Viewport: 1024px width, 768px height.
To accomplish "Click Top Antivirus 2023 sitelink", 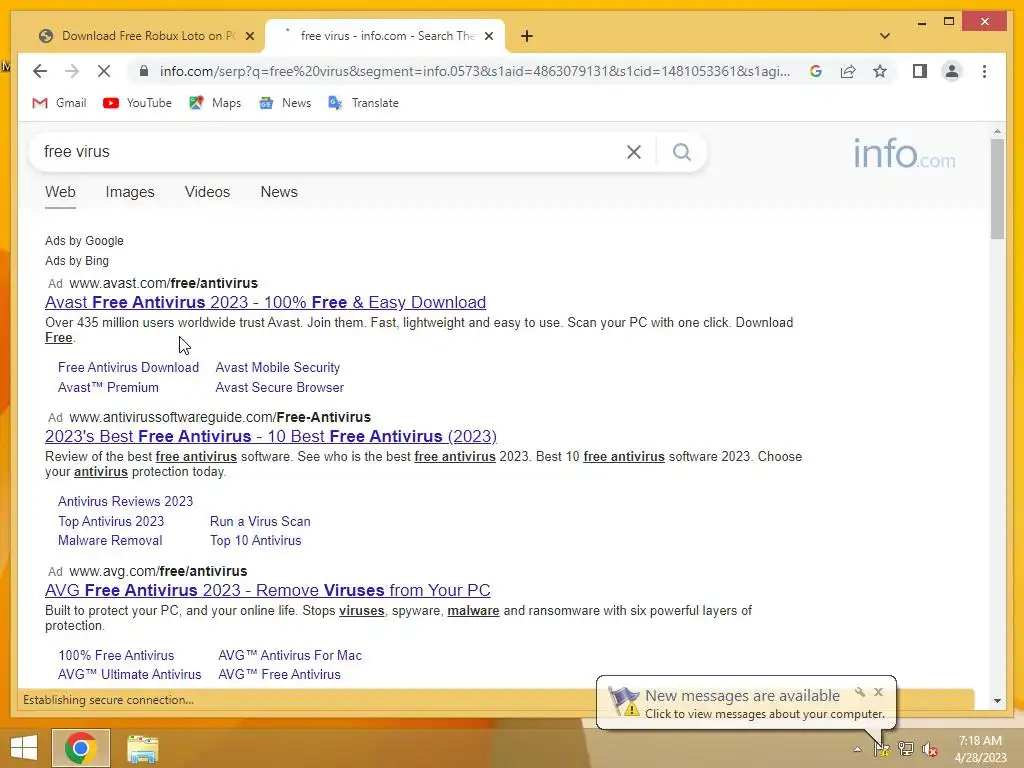I will point(110,521).
